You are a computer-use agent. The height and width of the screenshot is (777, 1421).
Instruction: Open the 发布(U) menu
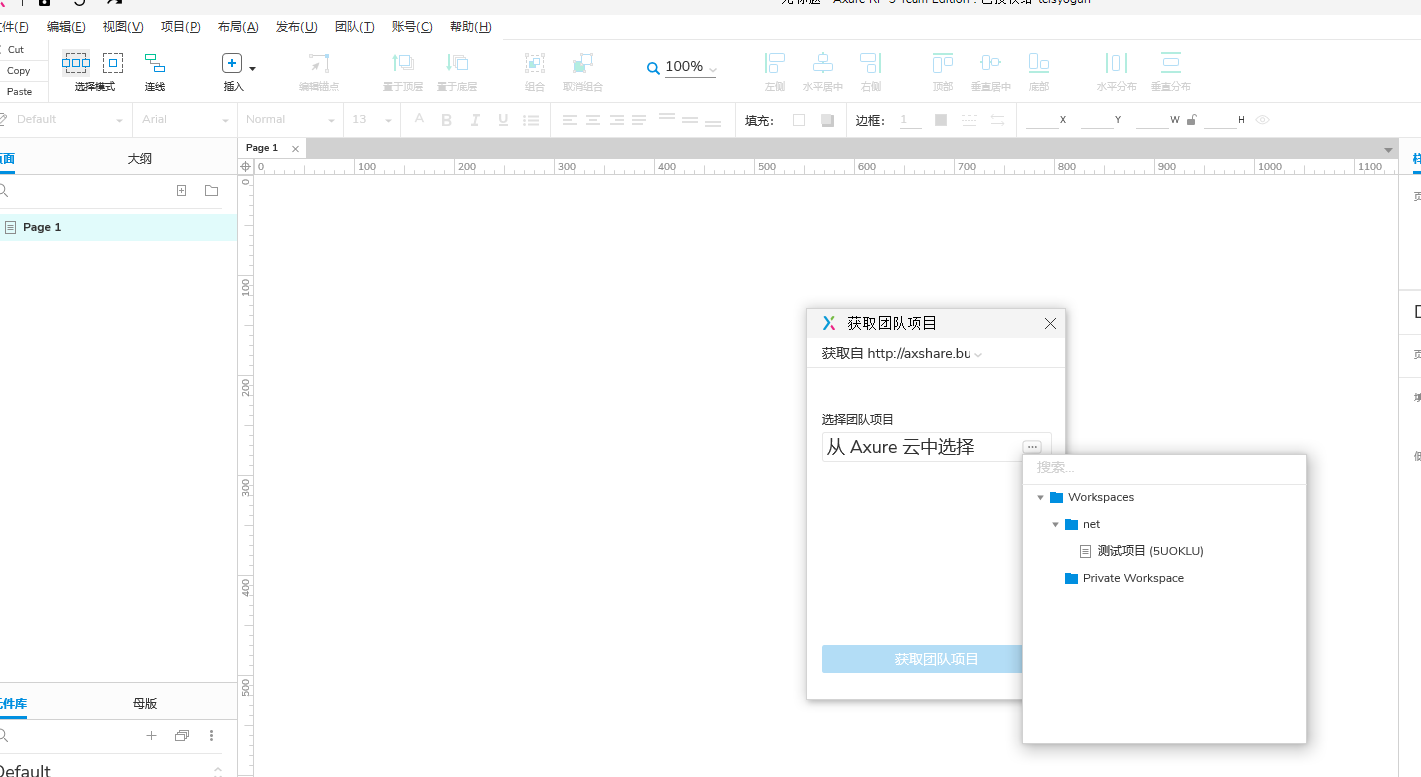[297, 27]
